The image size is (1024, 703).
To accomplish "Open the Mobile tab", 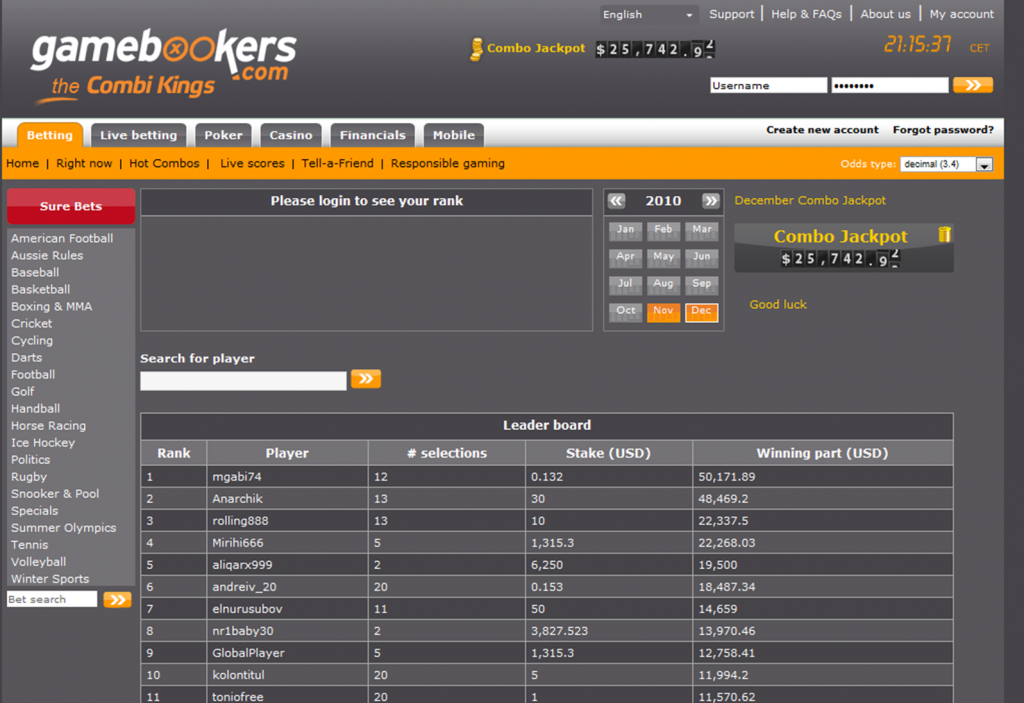I will coord(453,135).
